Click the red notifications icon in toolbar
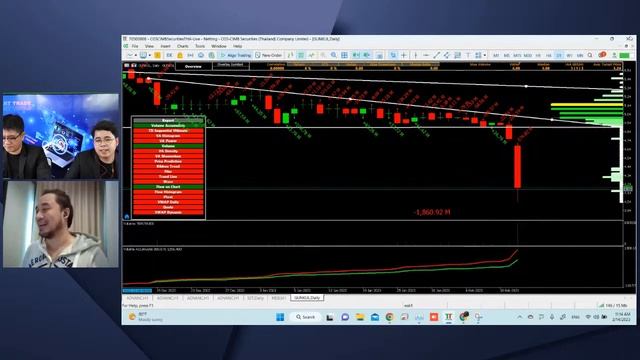 602,55
